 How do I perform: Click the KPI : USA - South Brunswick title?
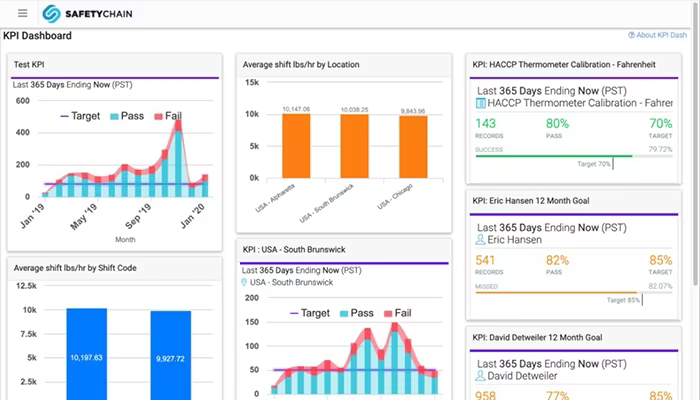click(x=294, y=250)
